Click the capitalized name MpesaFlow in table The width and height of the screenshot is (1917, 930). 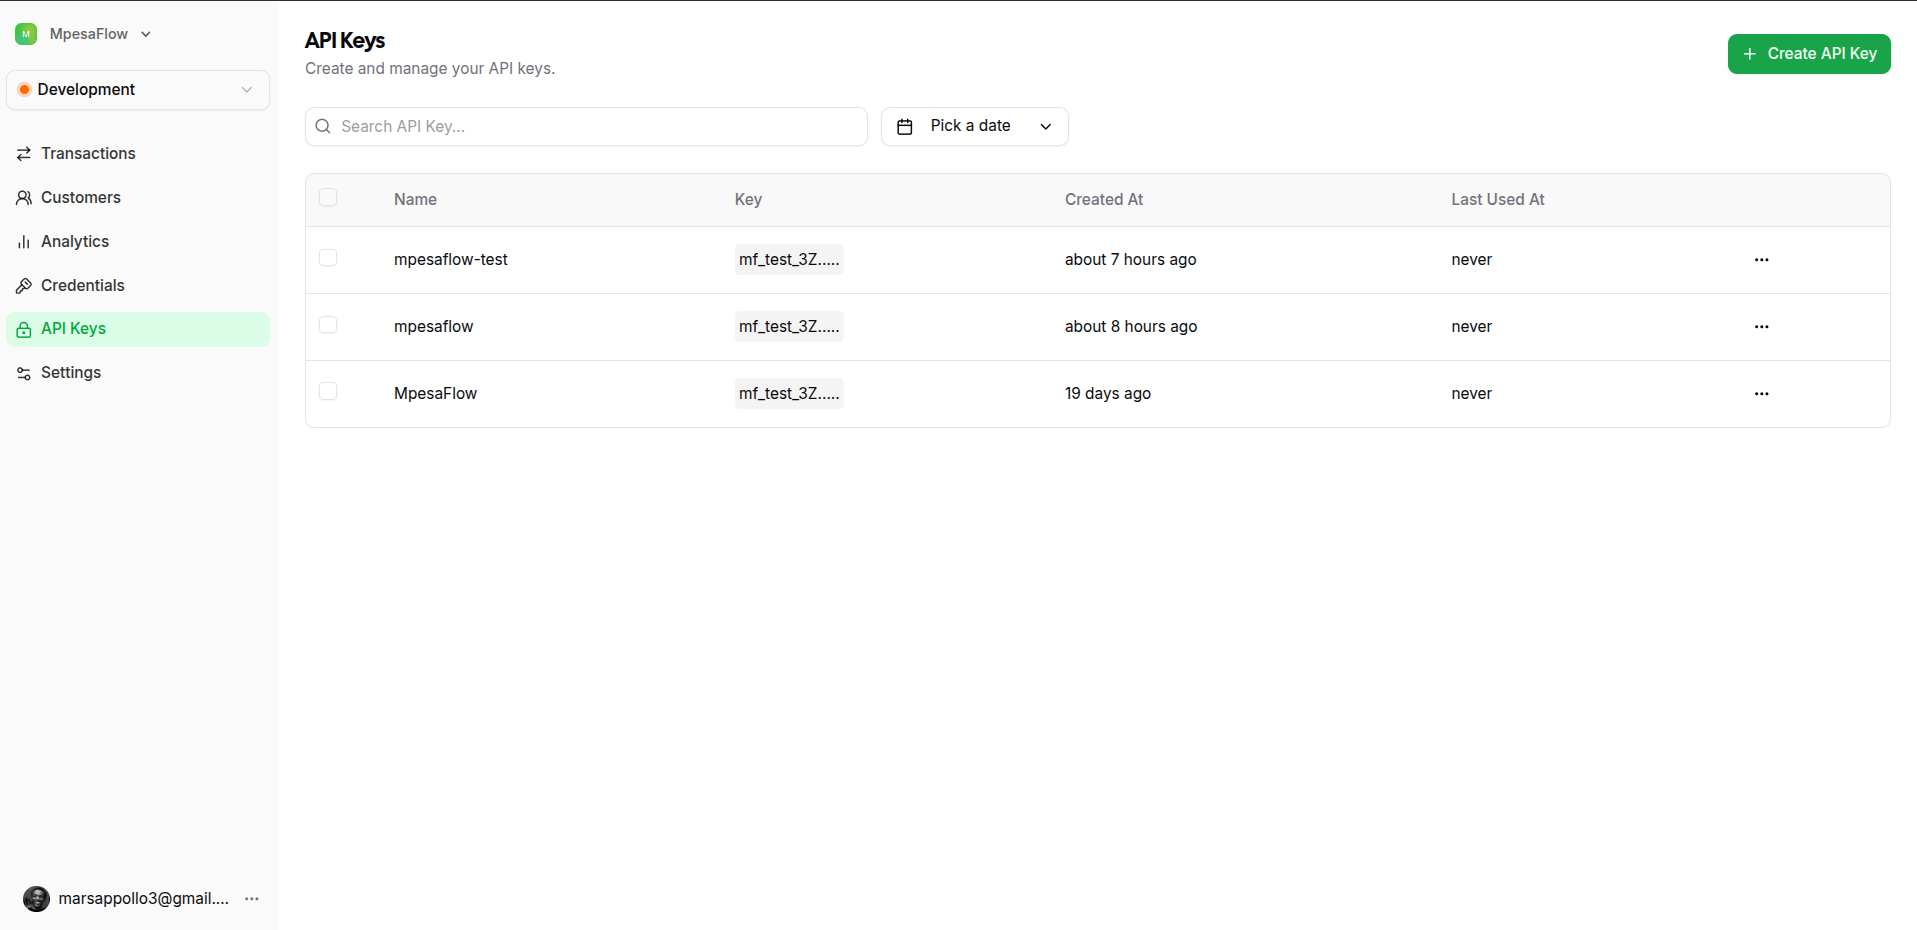click(435, 394)
